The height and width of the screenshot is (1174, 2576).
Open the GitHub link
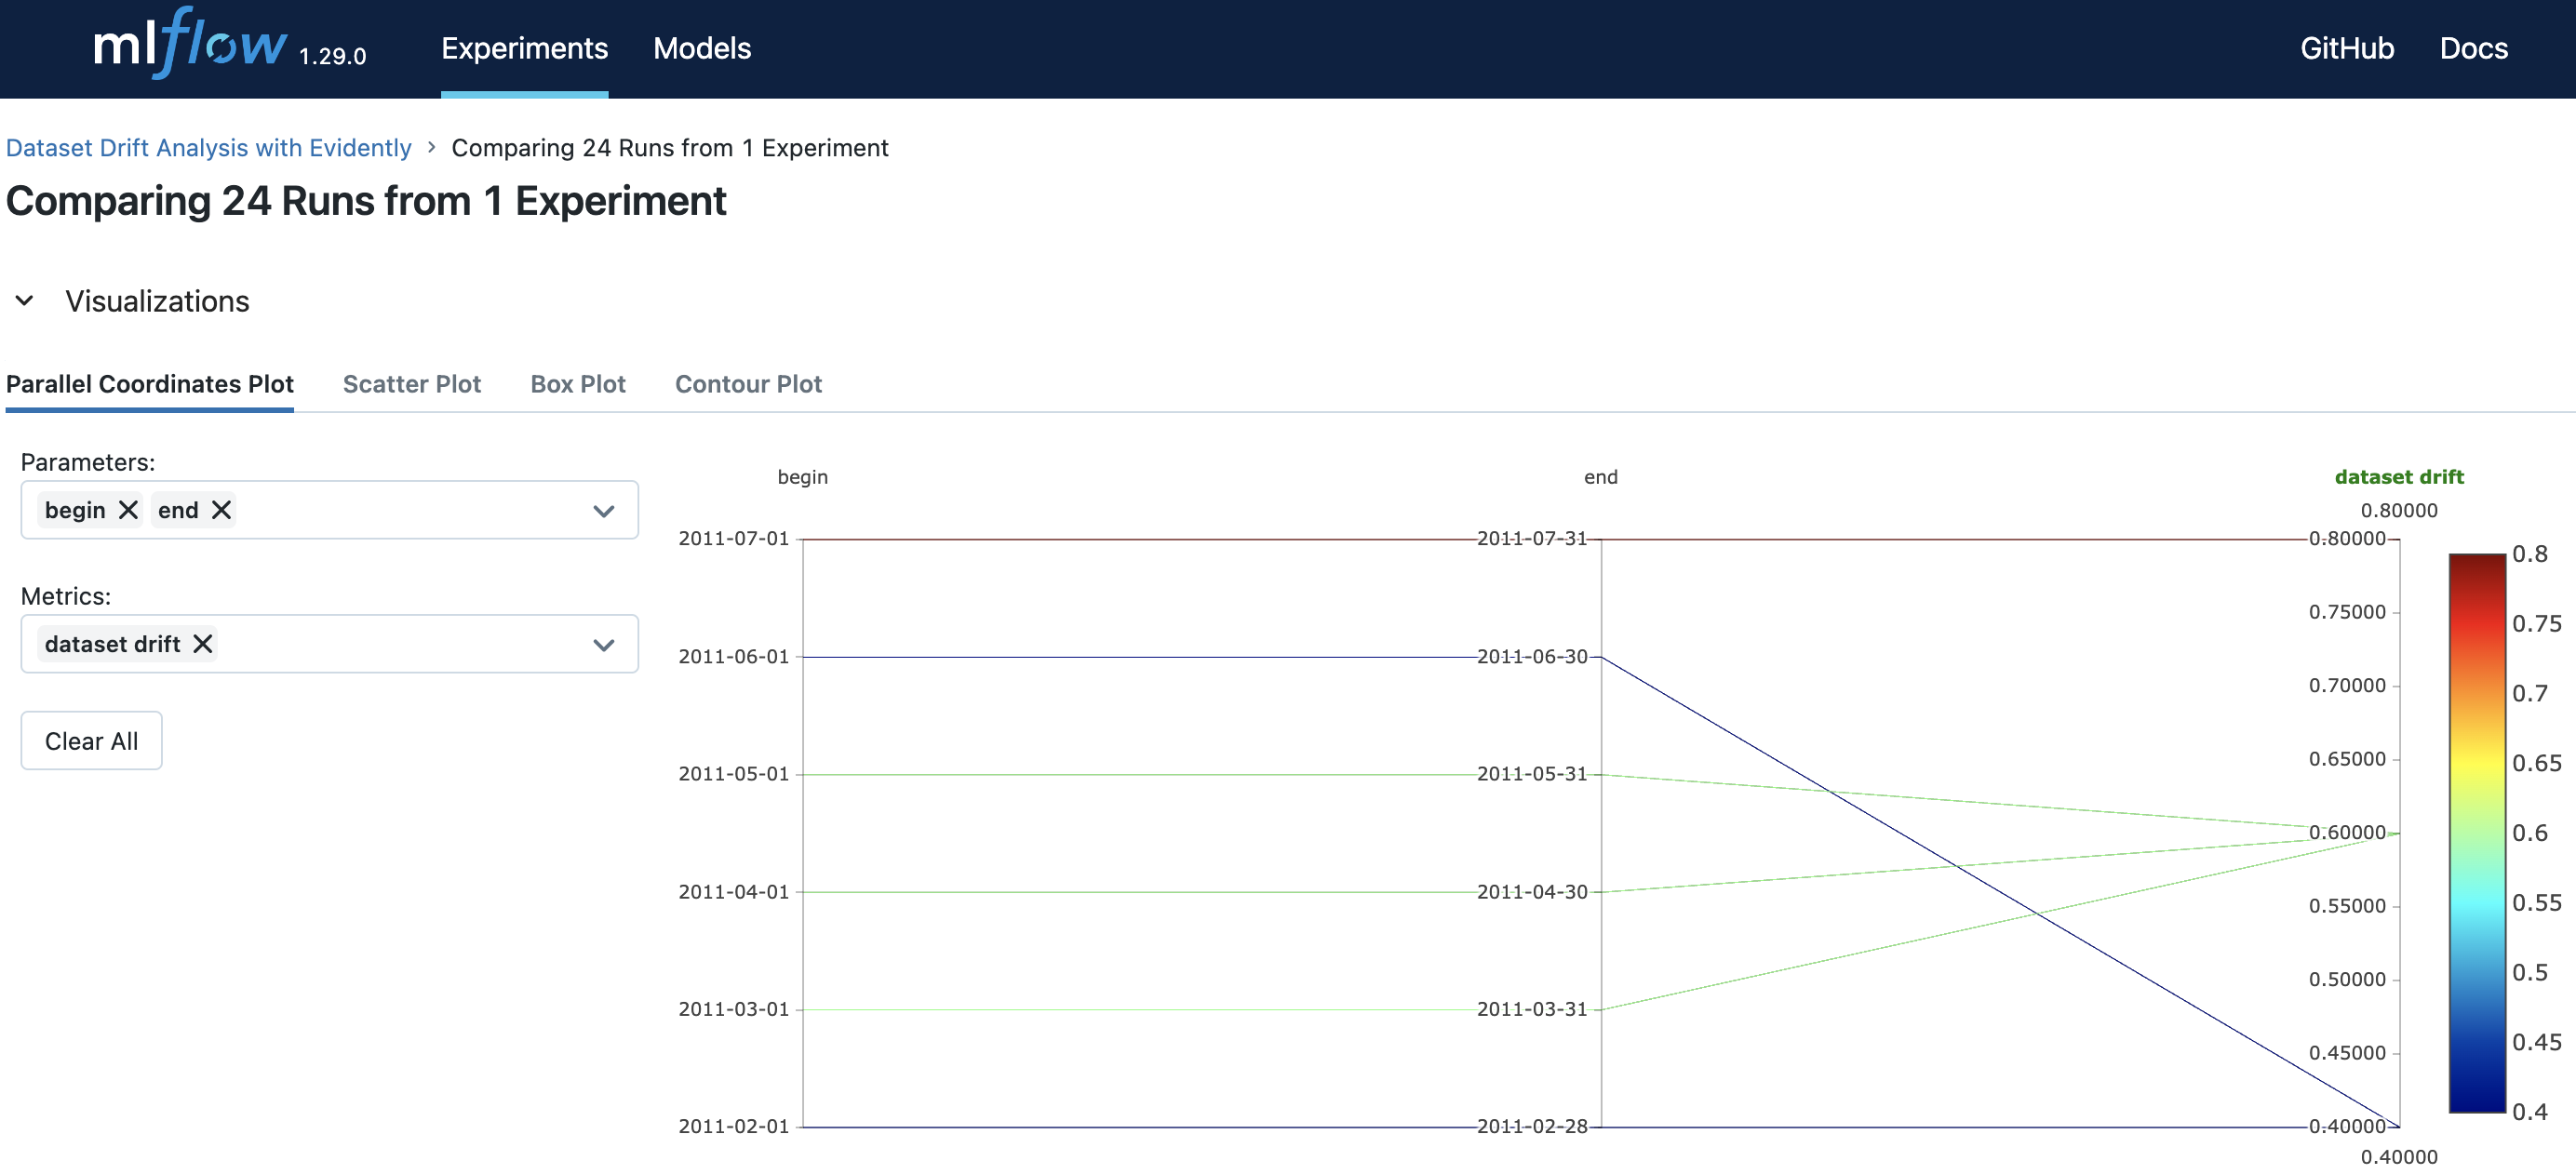pyautogui.click(x=2346, y=48)
